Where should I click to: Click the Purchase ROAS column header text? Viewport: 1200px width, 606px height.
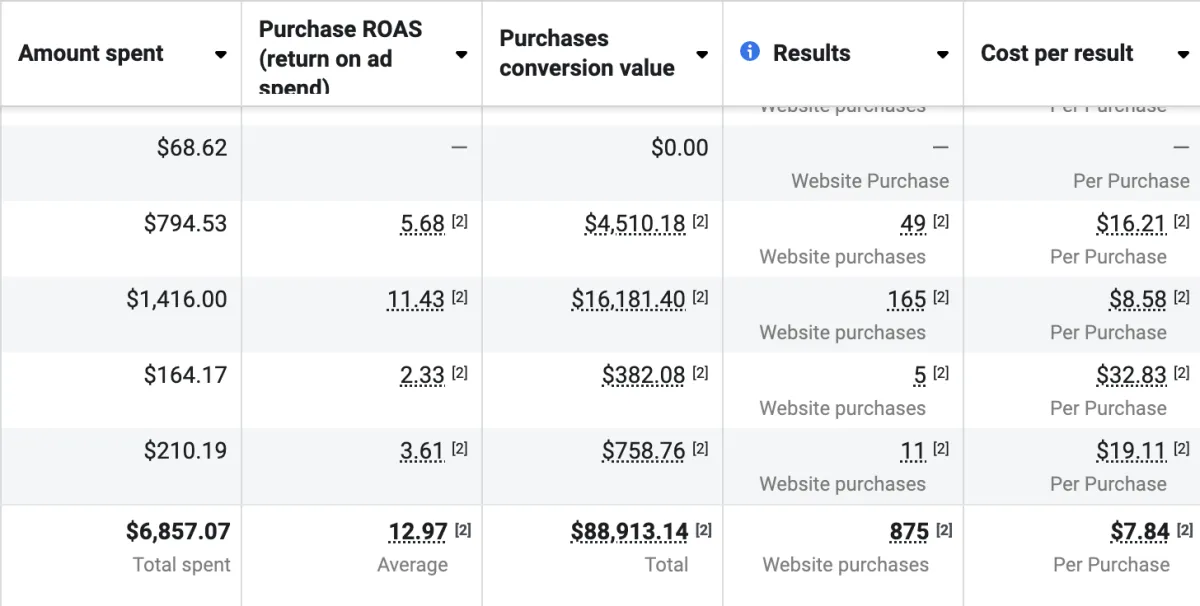340,58
